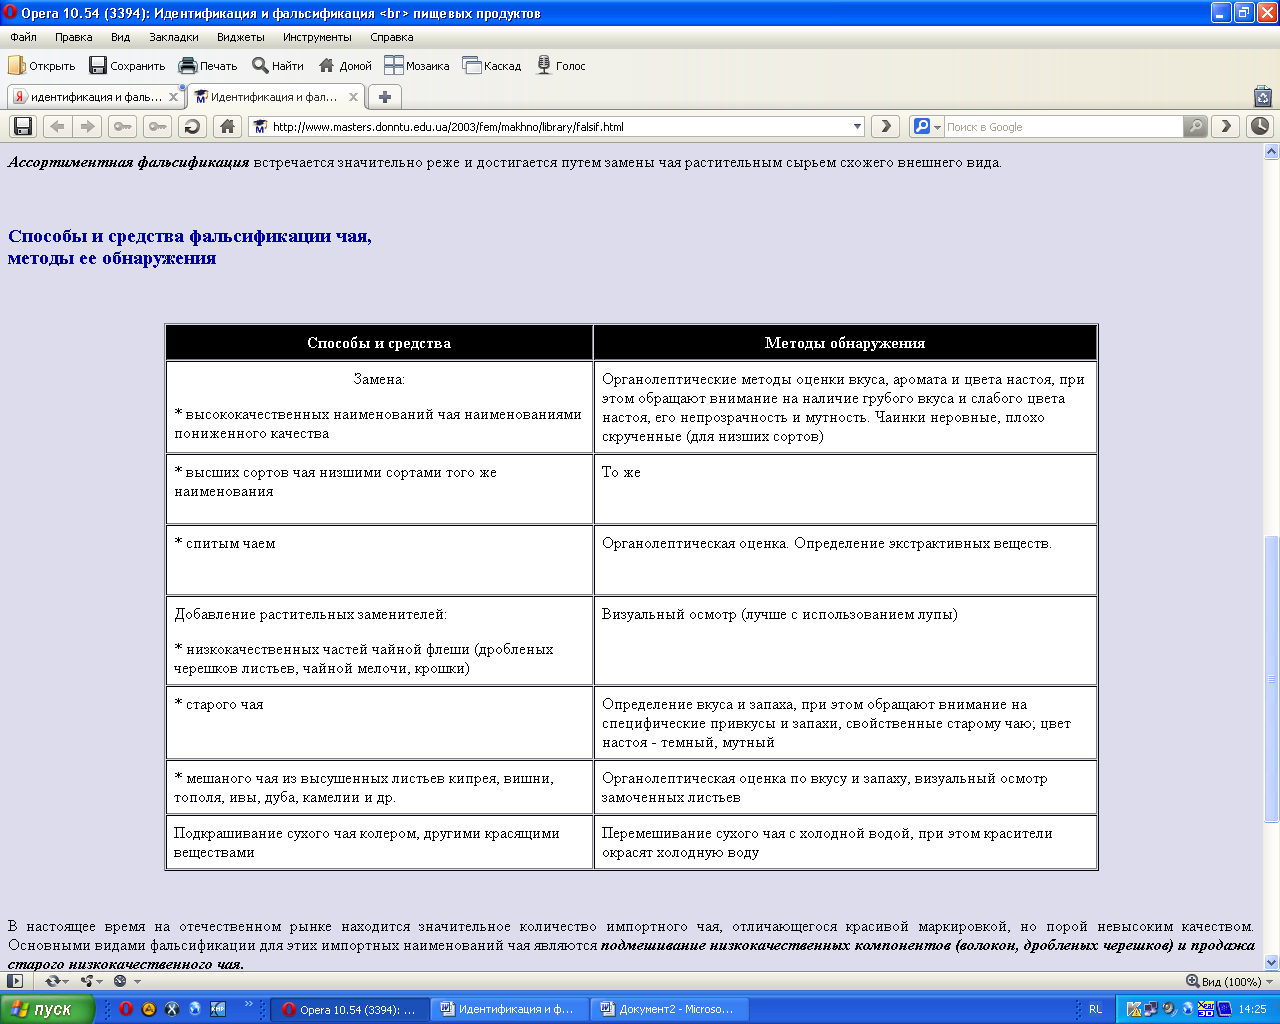This screenshot has height=1024, width=1280.
Task: Open the Правка menu
Action: (74, 37)
